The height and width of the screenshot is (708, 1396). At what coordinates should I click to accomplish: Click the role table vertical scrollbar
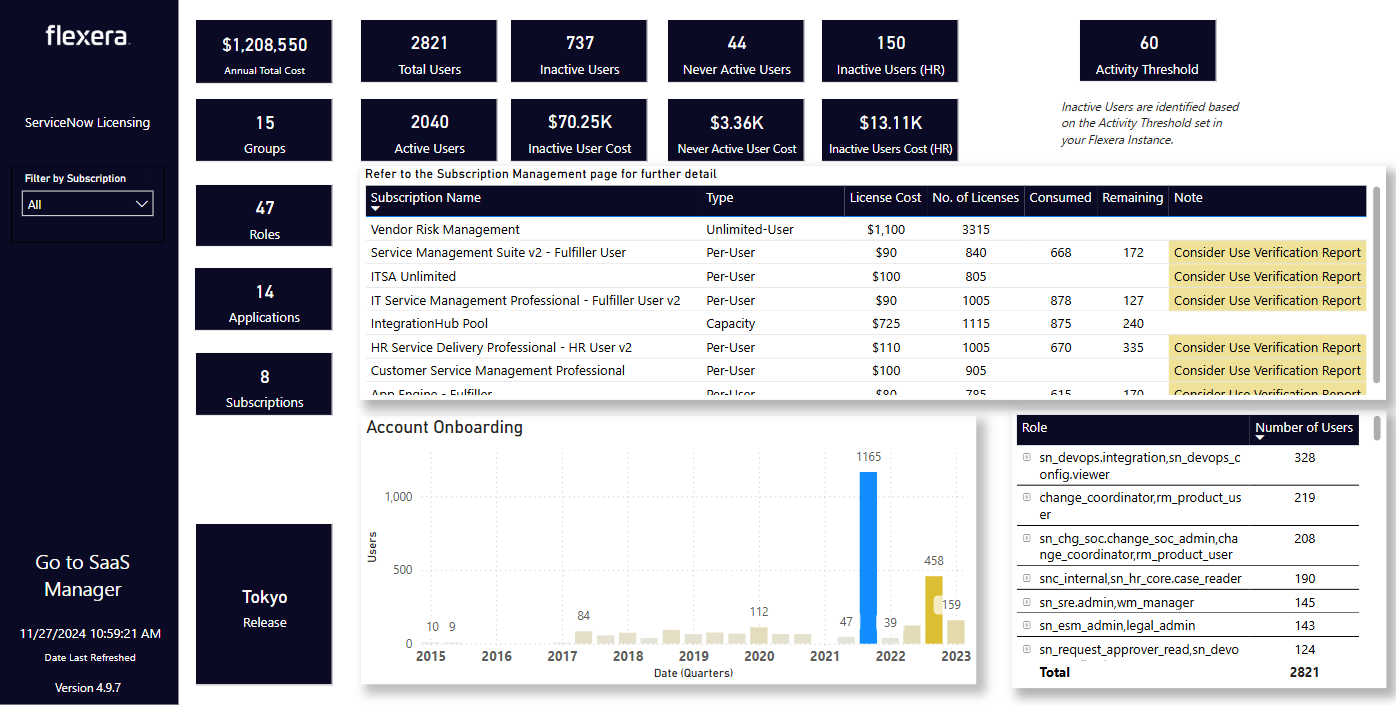1378,430
